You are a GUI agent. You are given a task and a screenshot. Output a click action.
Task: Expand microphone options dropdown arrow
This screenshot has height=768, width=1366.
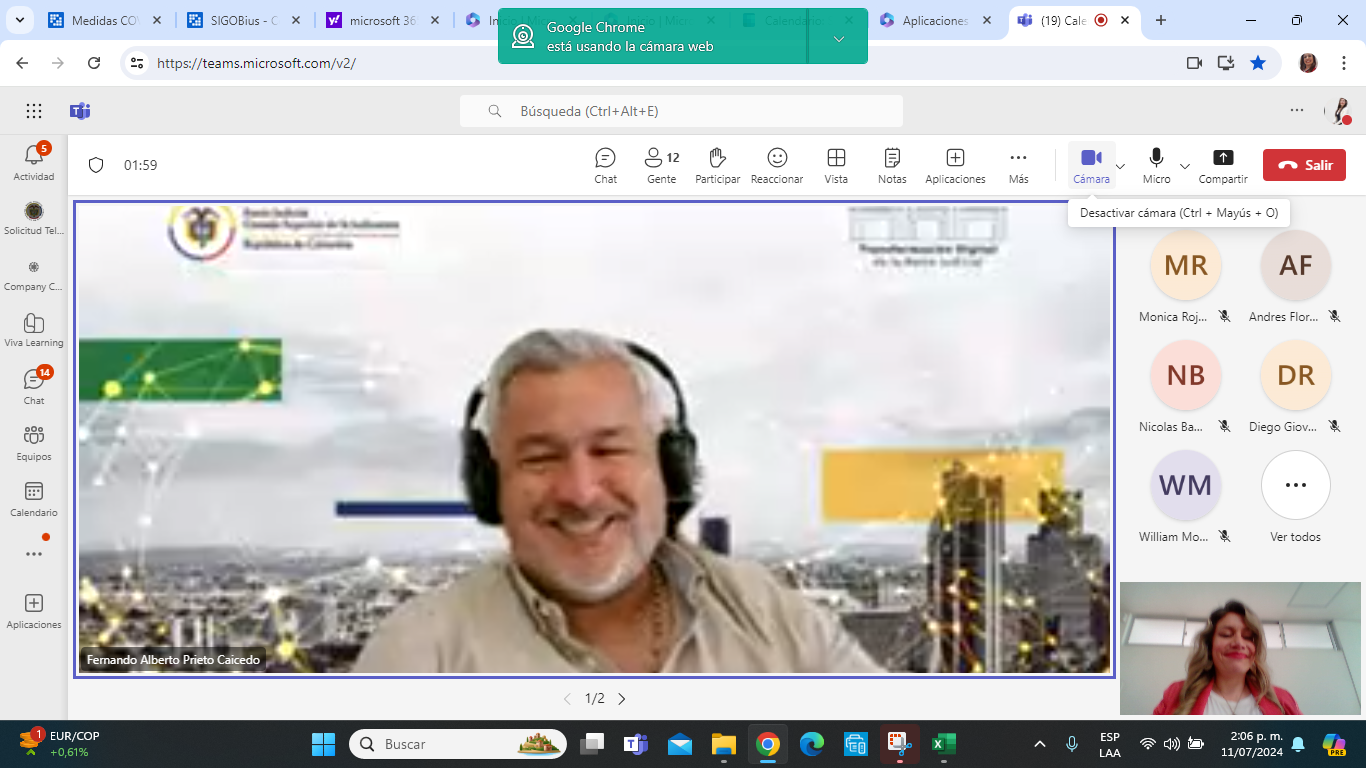point(1185,166)
